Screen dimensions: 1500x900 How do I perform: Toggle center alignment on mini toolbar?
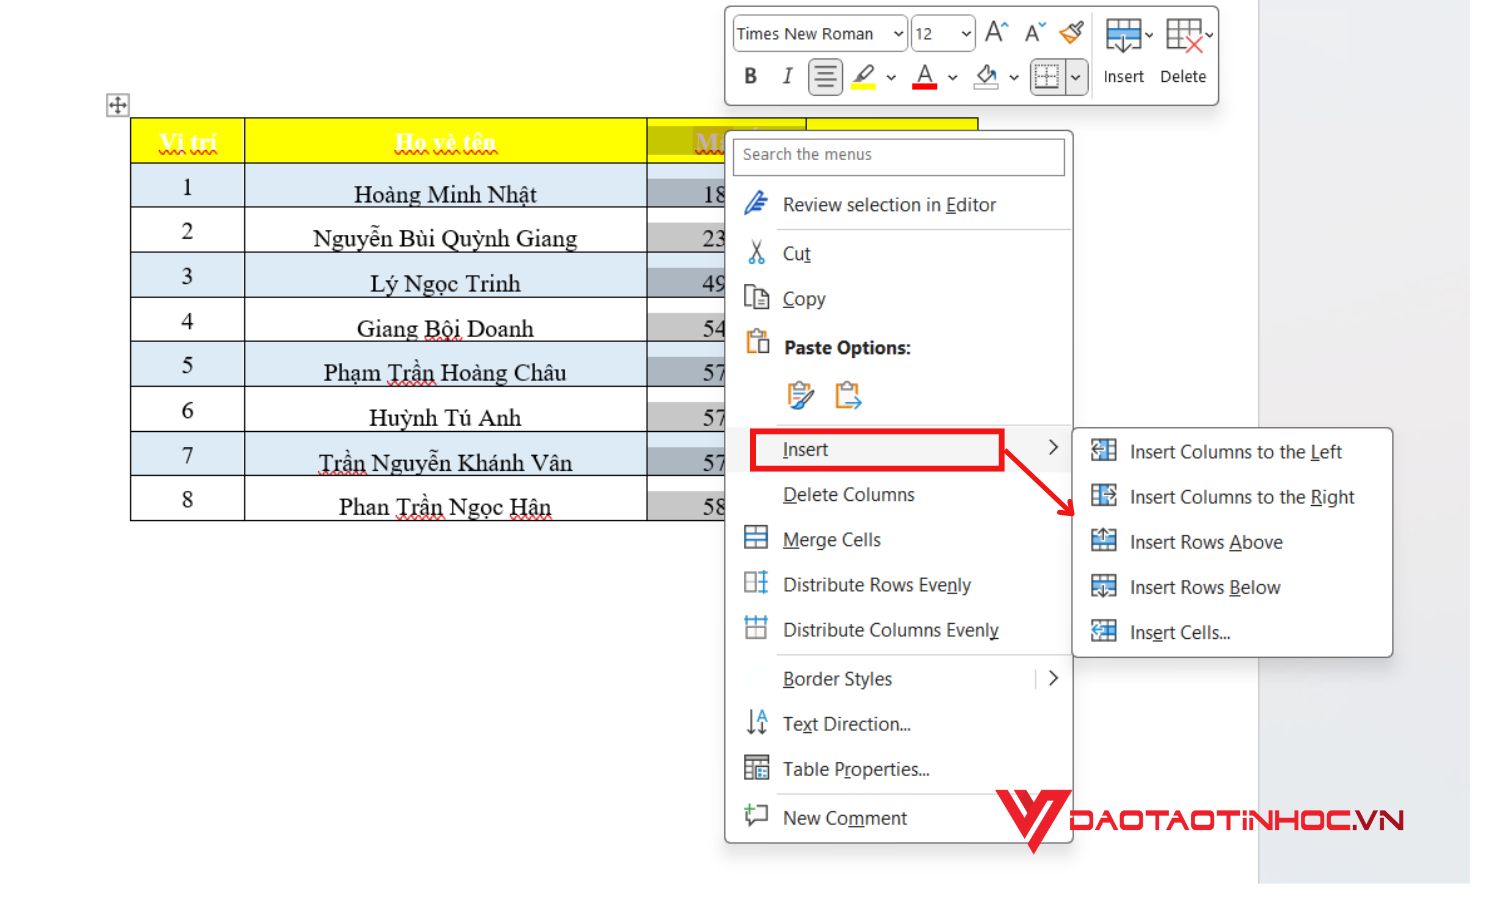coord(825,77)
